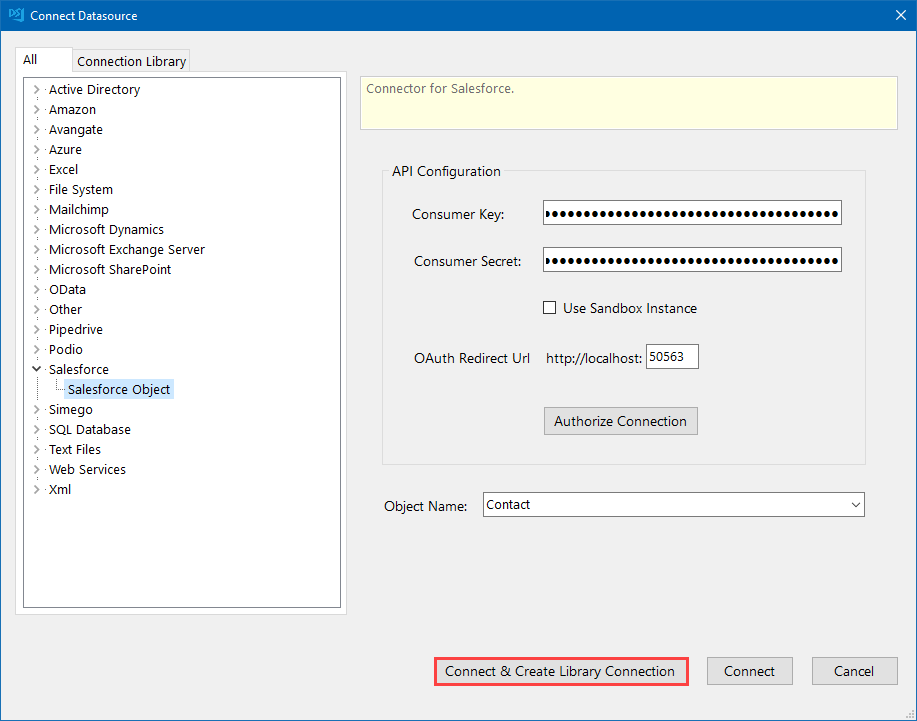Viewport: 917px width, 721px height.
Task: Click the Cancel button
Action: click(854, 671)
